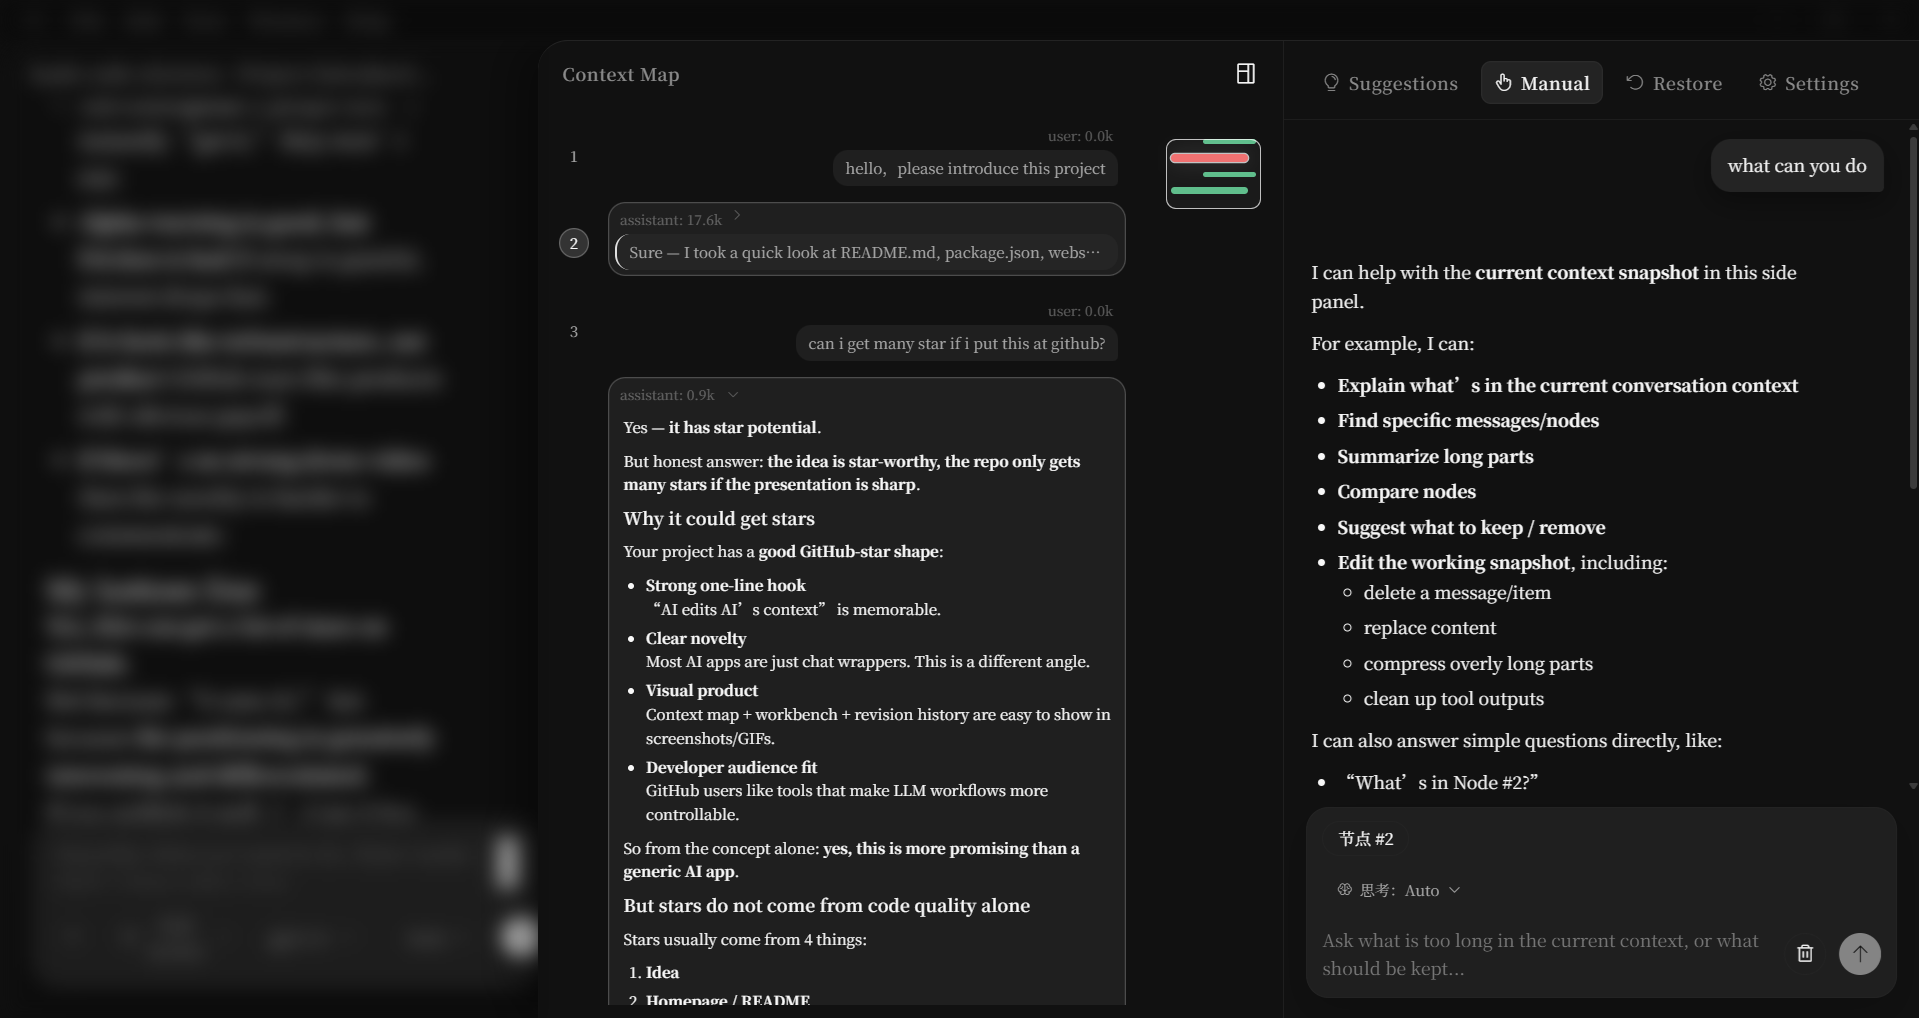Screen dimensions: 1919x1018
Task: Click 'Find specific messages/nodes' in the side panel
Action: pyautogui.click(x=1468, y=421)
